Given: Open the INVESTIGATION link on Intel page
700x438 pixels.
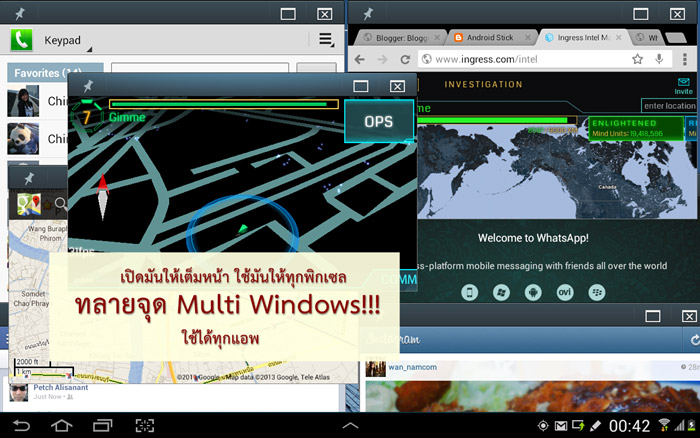Looking at the screenshot, I should pos(483,84).
